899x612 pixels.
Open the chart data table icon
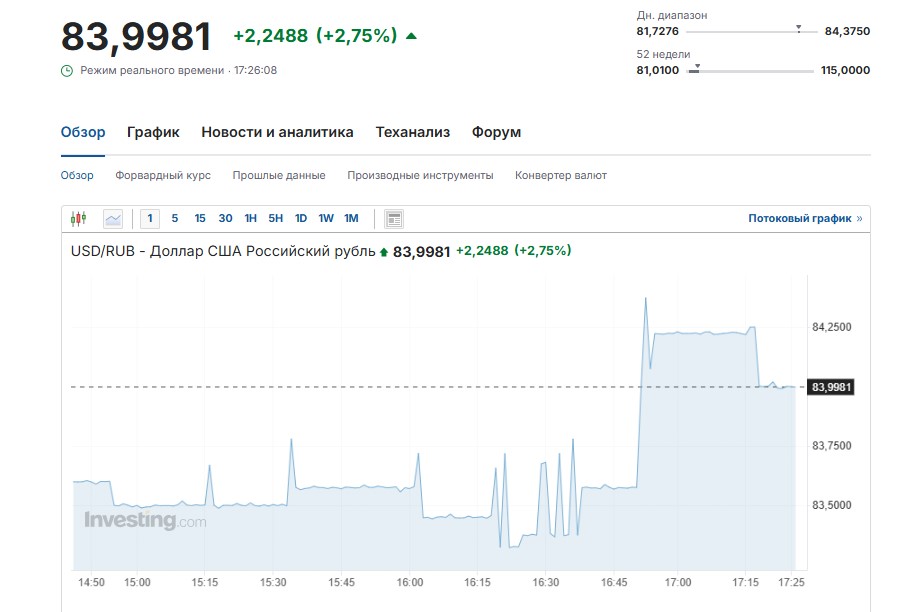[x=394, y=219]
